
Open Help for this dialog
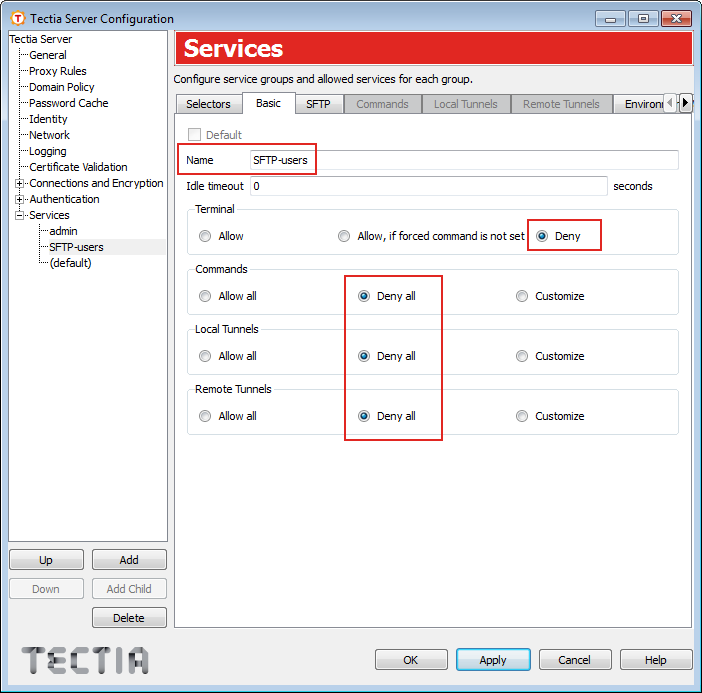point(656,660)
